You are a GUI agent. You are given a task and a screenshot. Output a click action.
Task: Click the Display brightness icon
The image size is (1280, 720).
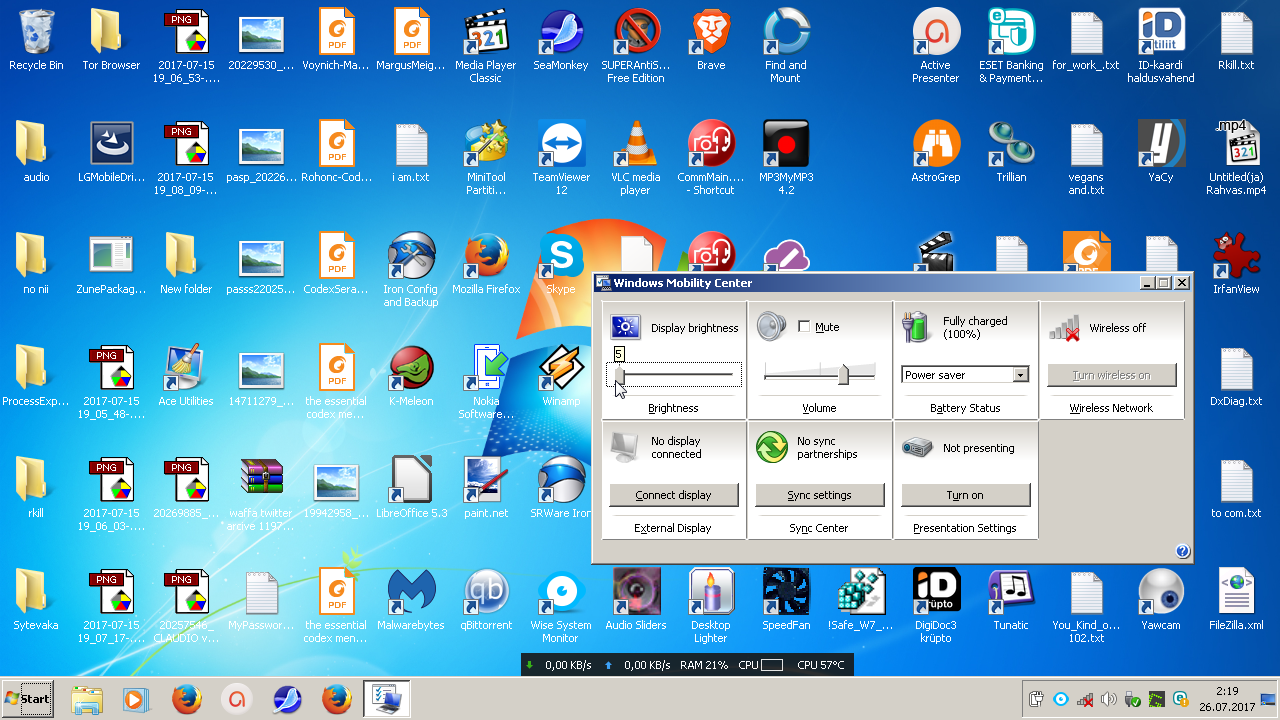pyautogui.click(x=625, y=327)
